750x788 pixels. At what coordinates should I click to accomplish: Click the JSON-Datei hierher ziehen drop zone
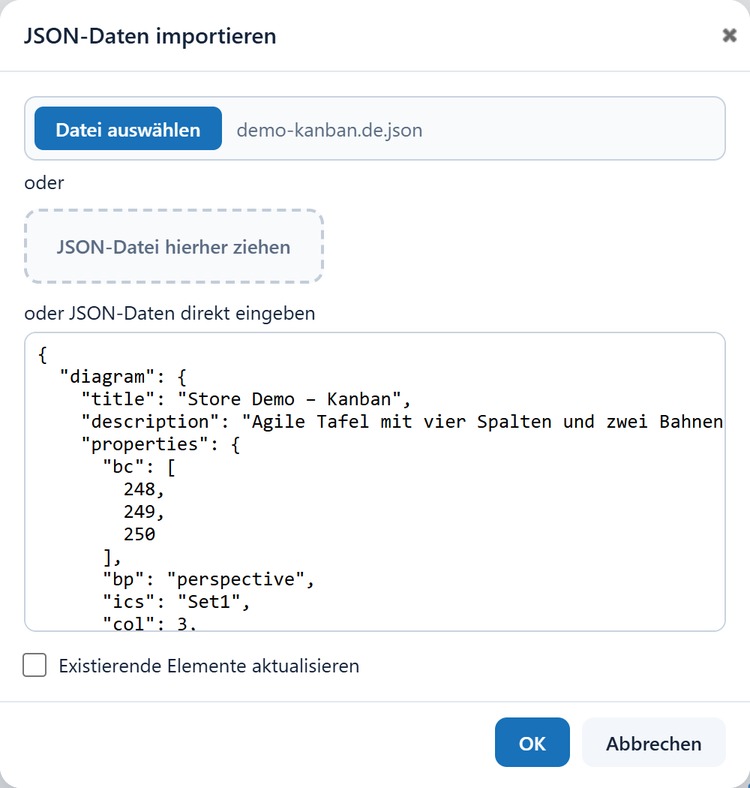pos(173,247)
